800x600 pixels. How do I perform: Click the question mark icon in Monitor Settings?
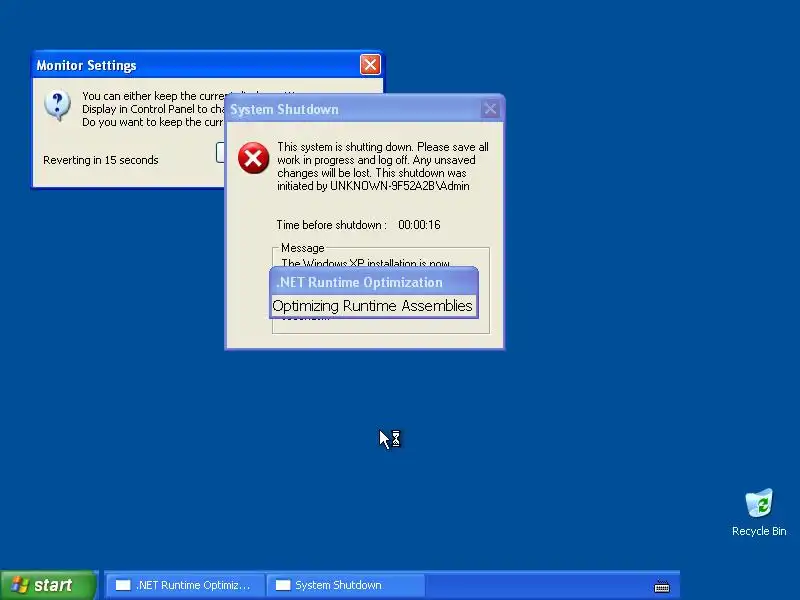[58, 105]
